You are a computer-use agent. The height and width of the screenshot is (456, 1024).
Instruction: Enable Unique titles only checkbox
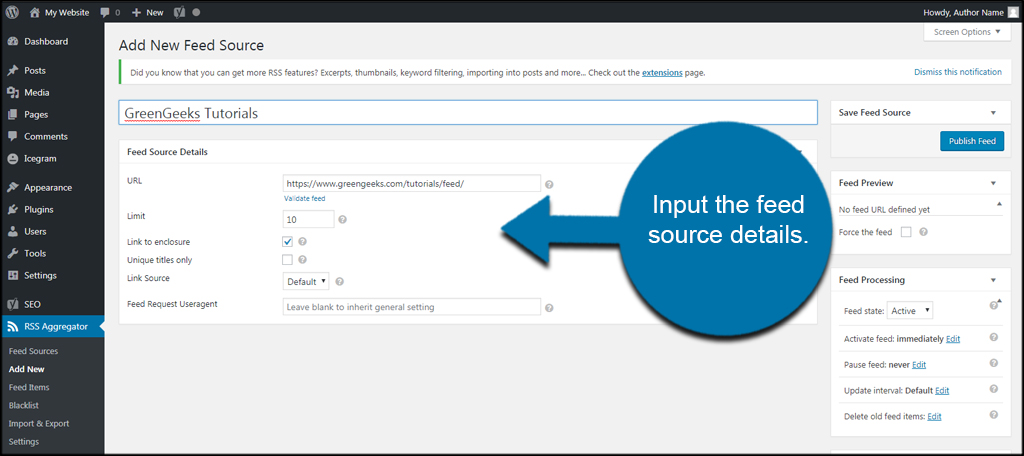[287, 260]
